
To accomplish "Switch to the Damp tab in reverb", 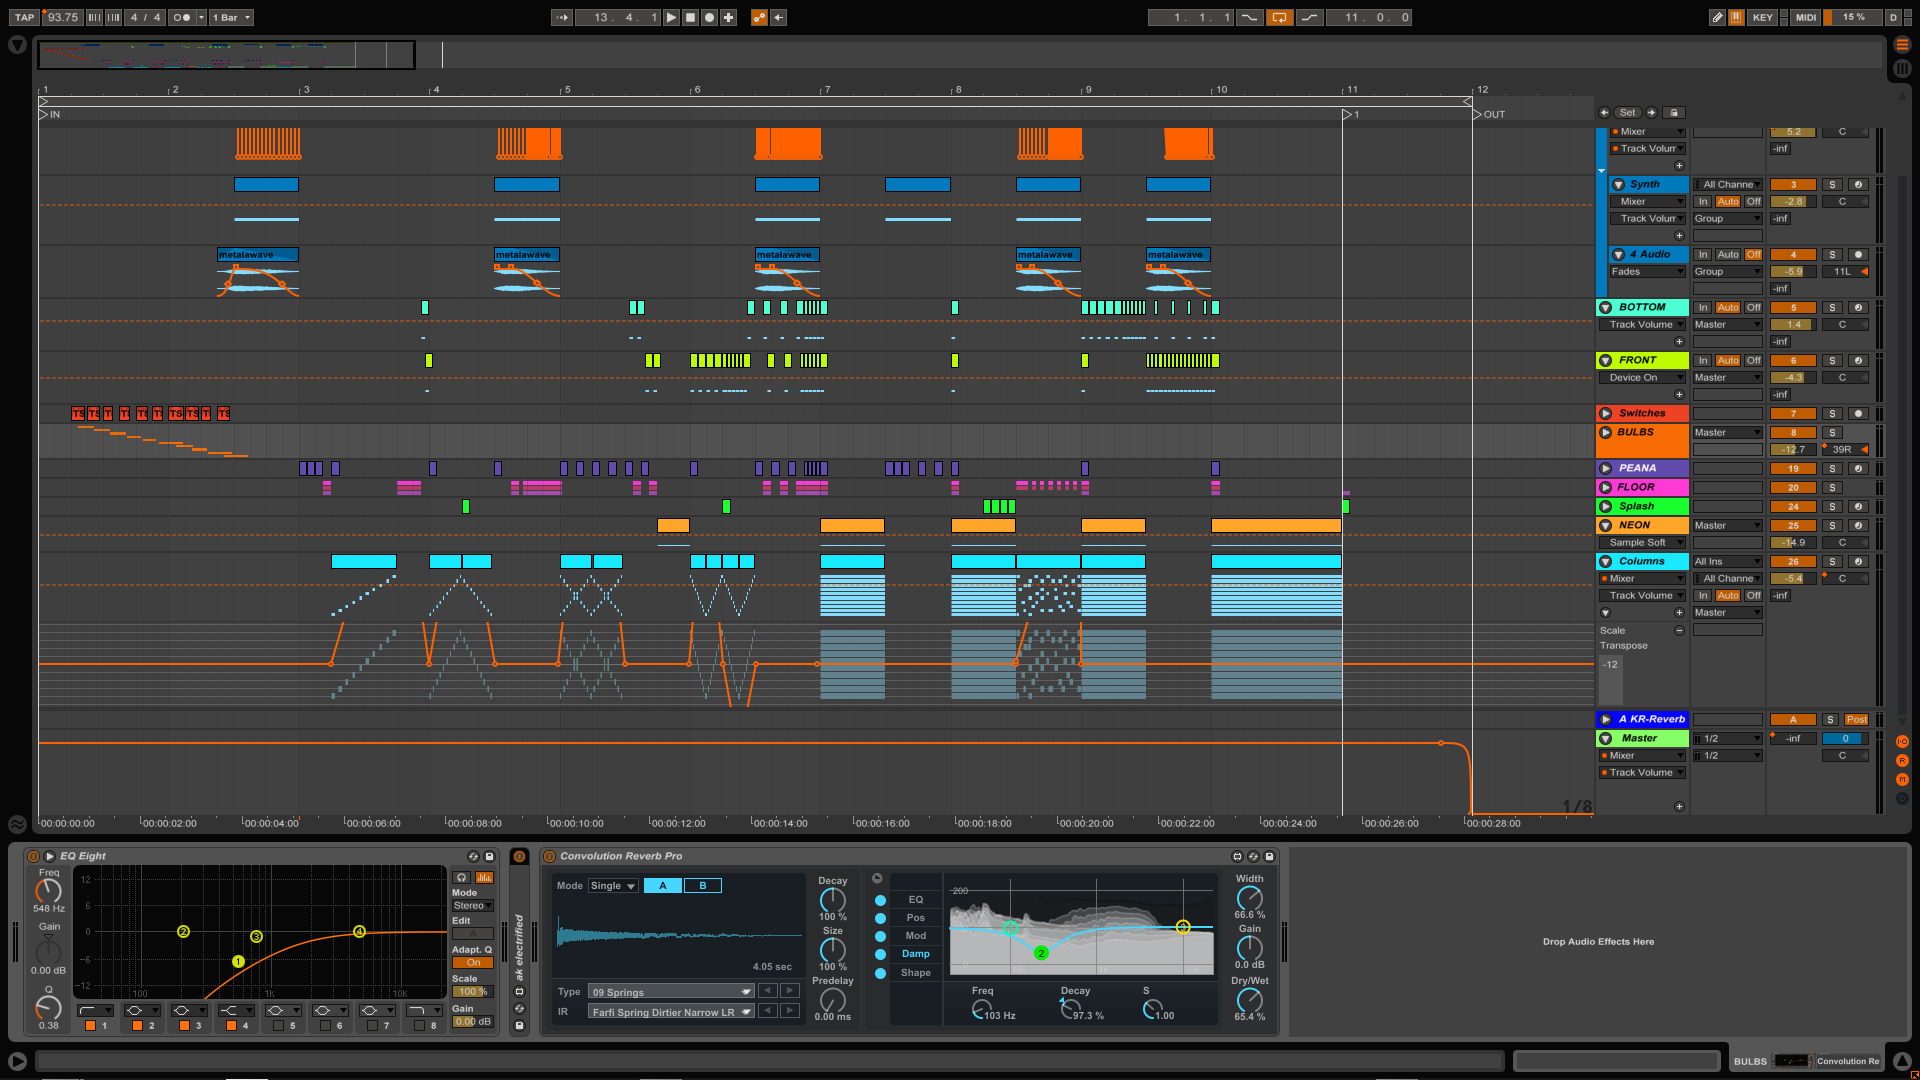I will pos(915,954).
